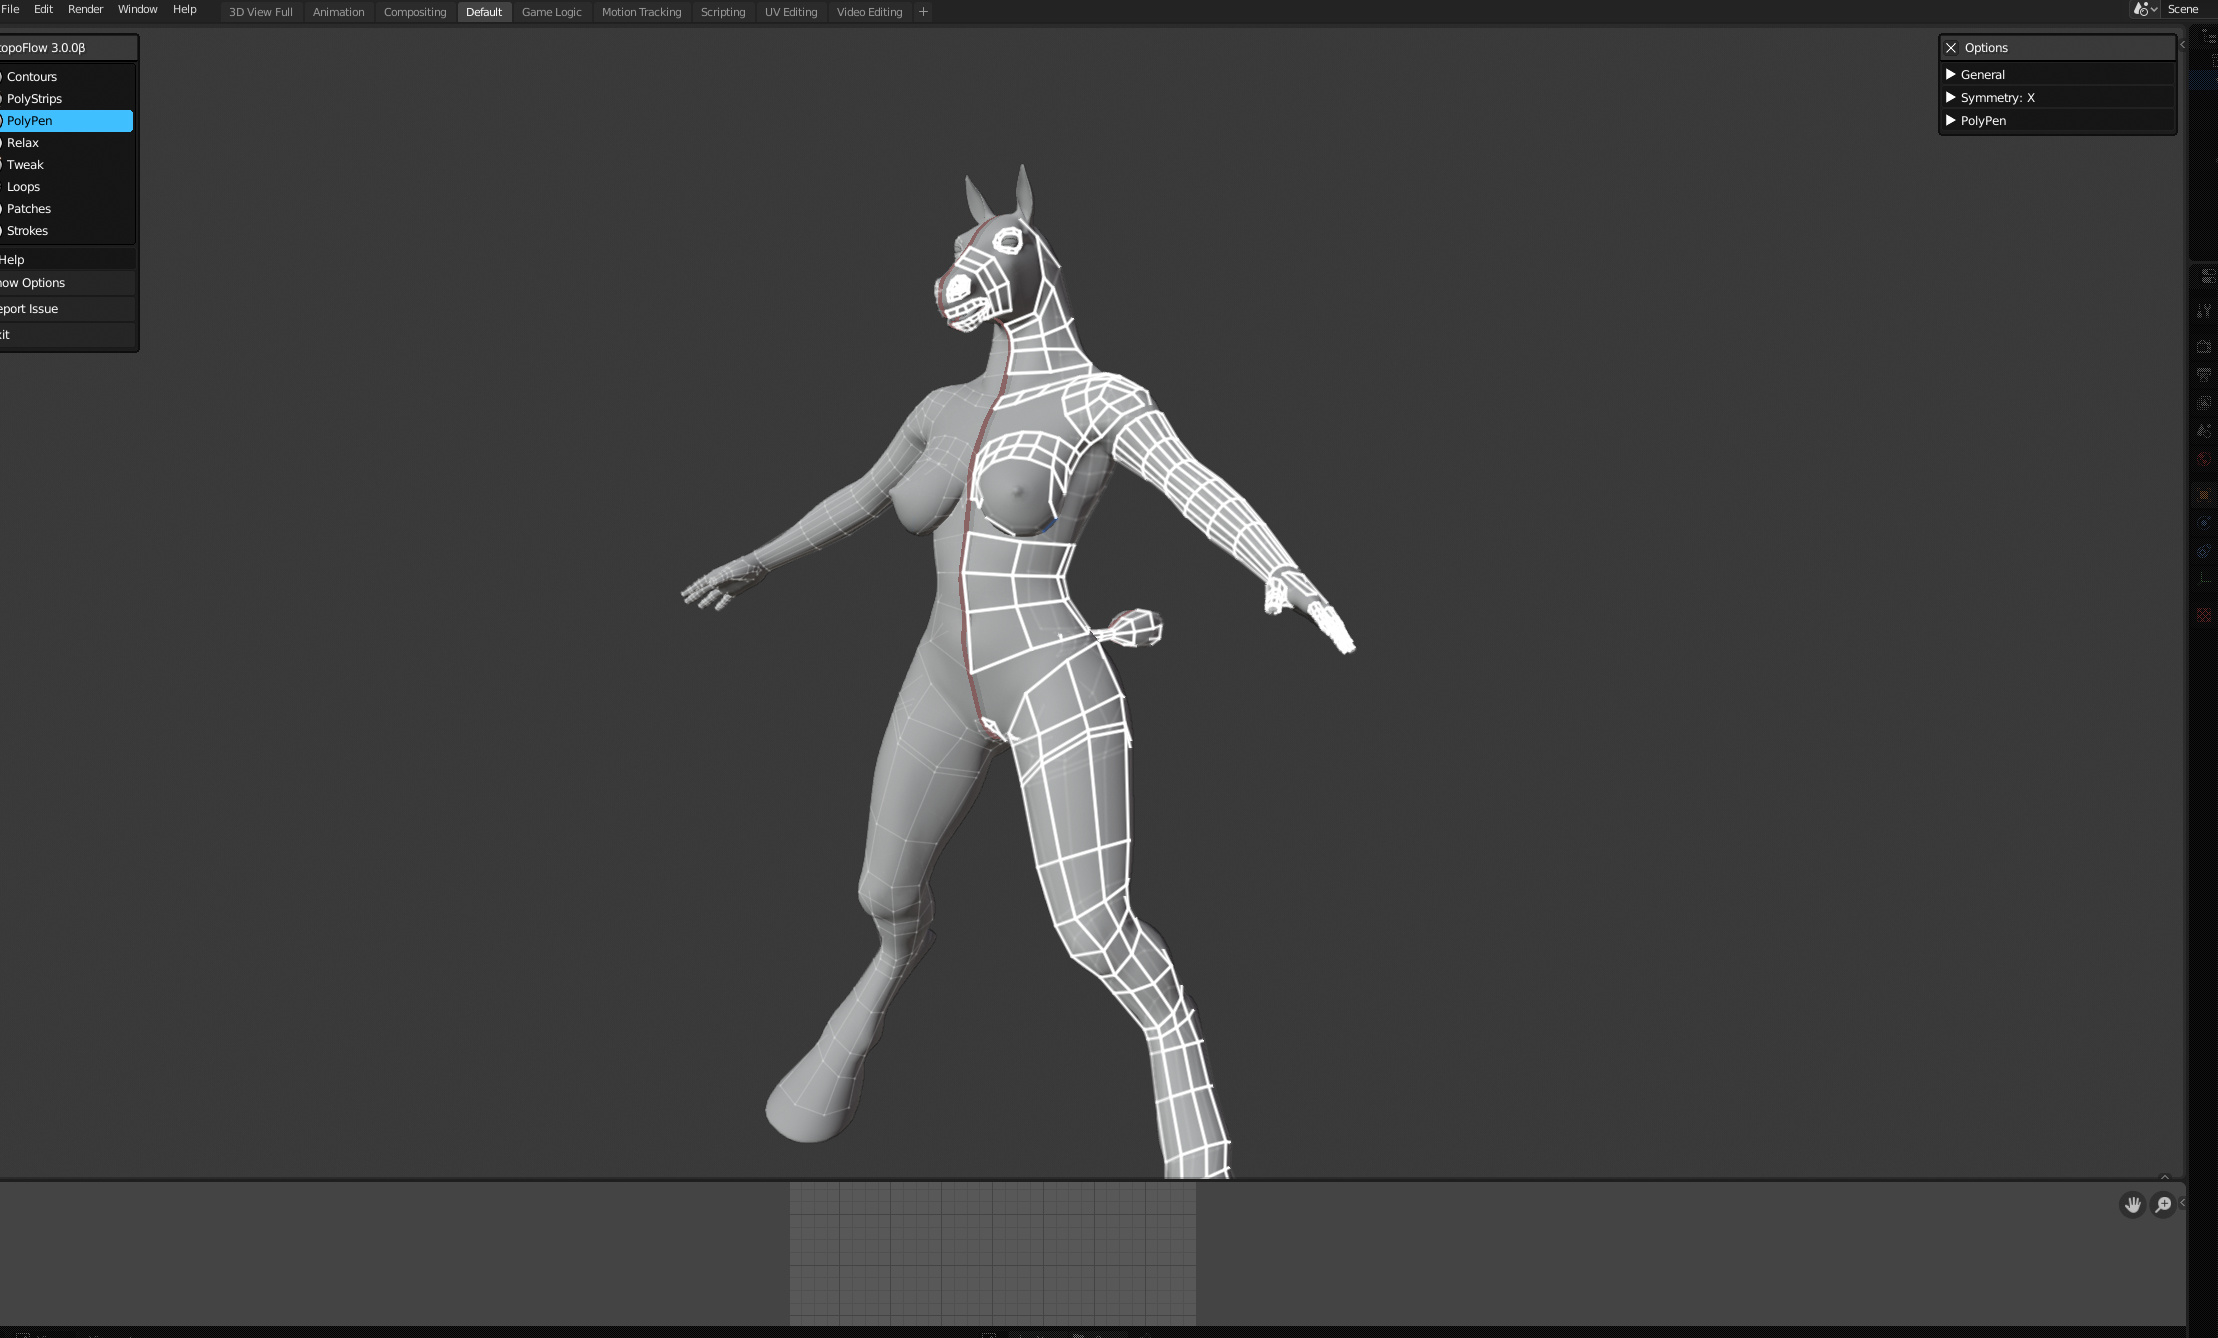This screenshot has height=1338, width=2218.
Task: Select the Patches tool option
Action: click(29, 209)
